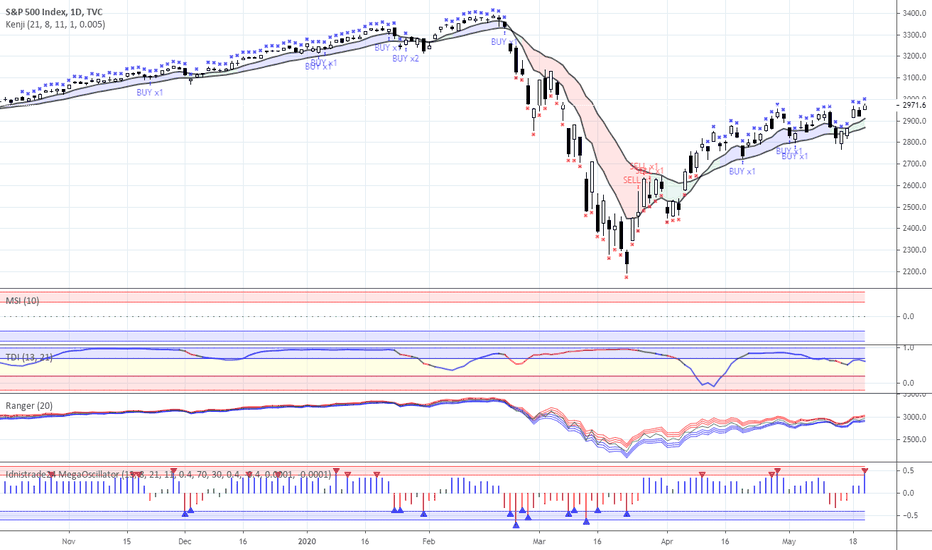Click the red triangle on the last oscillator bar
Image resolution: width=932 pixels, height=550 pixels.
865,471
